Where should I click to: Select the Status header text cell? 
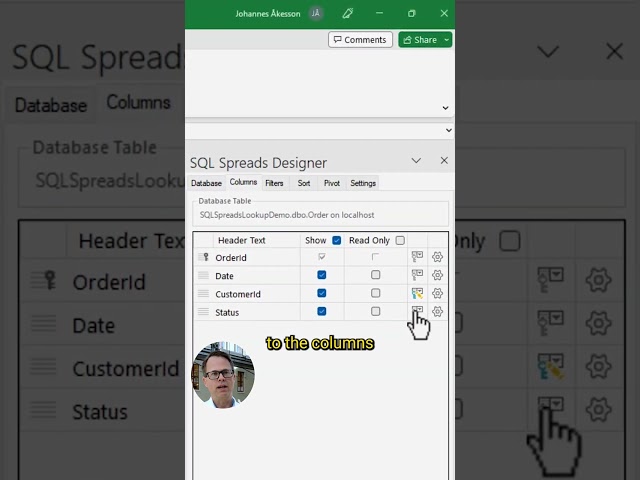tap(256, 312)
